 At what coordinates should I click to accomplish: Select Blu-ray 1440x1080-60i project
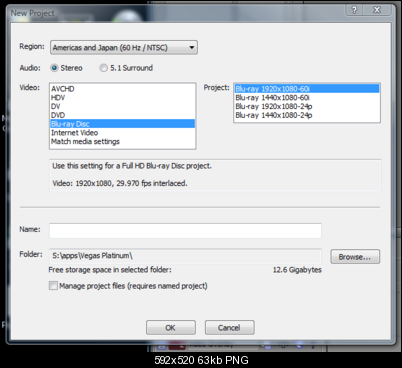[x=307, y=97]
